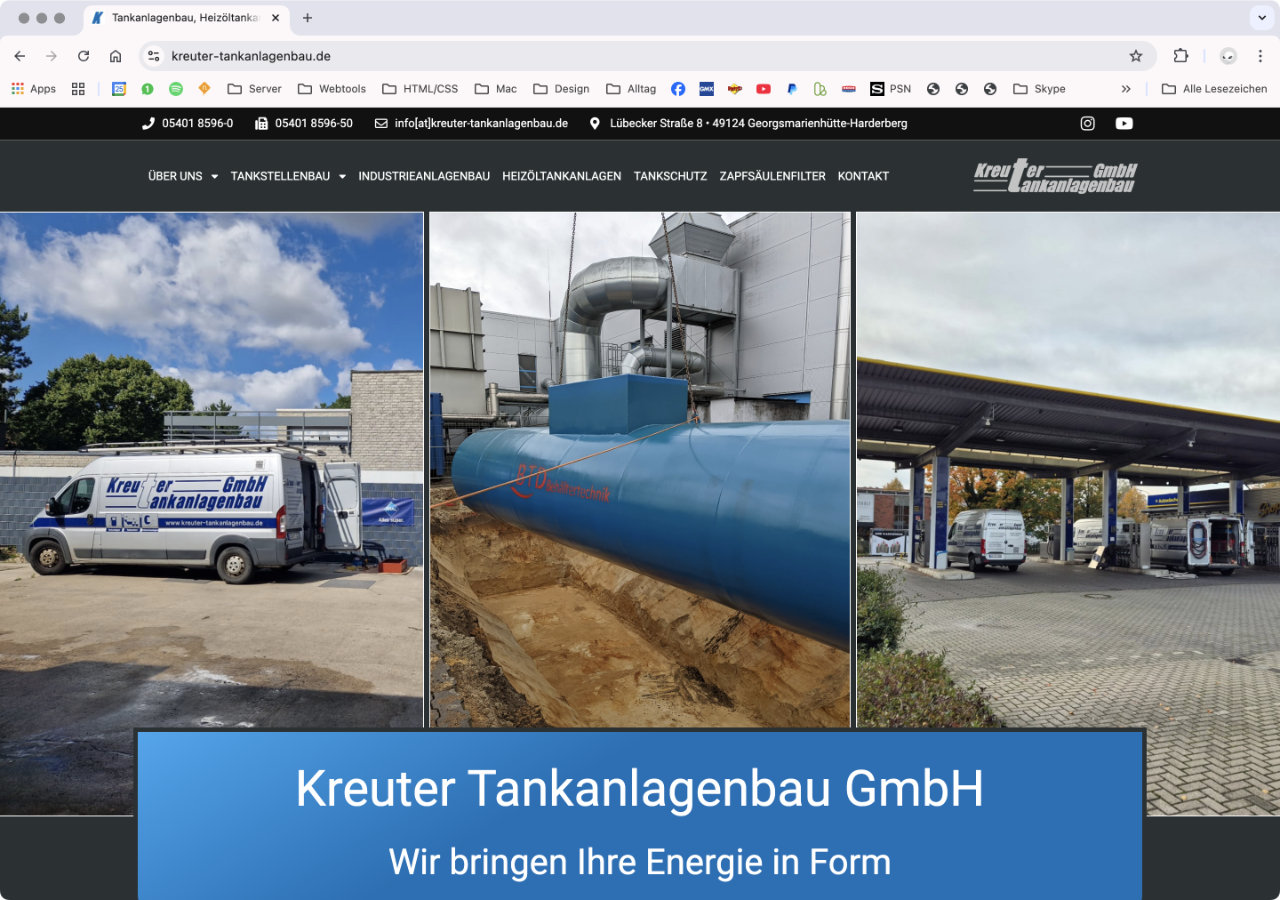Screen dimensions: 1280x900
Task: Reload the page
Action: pyautogui.click(x=83, y=56)
